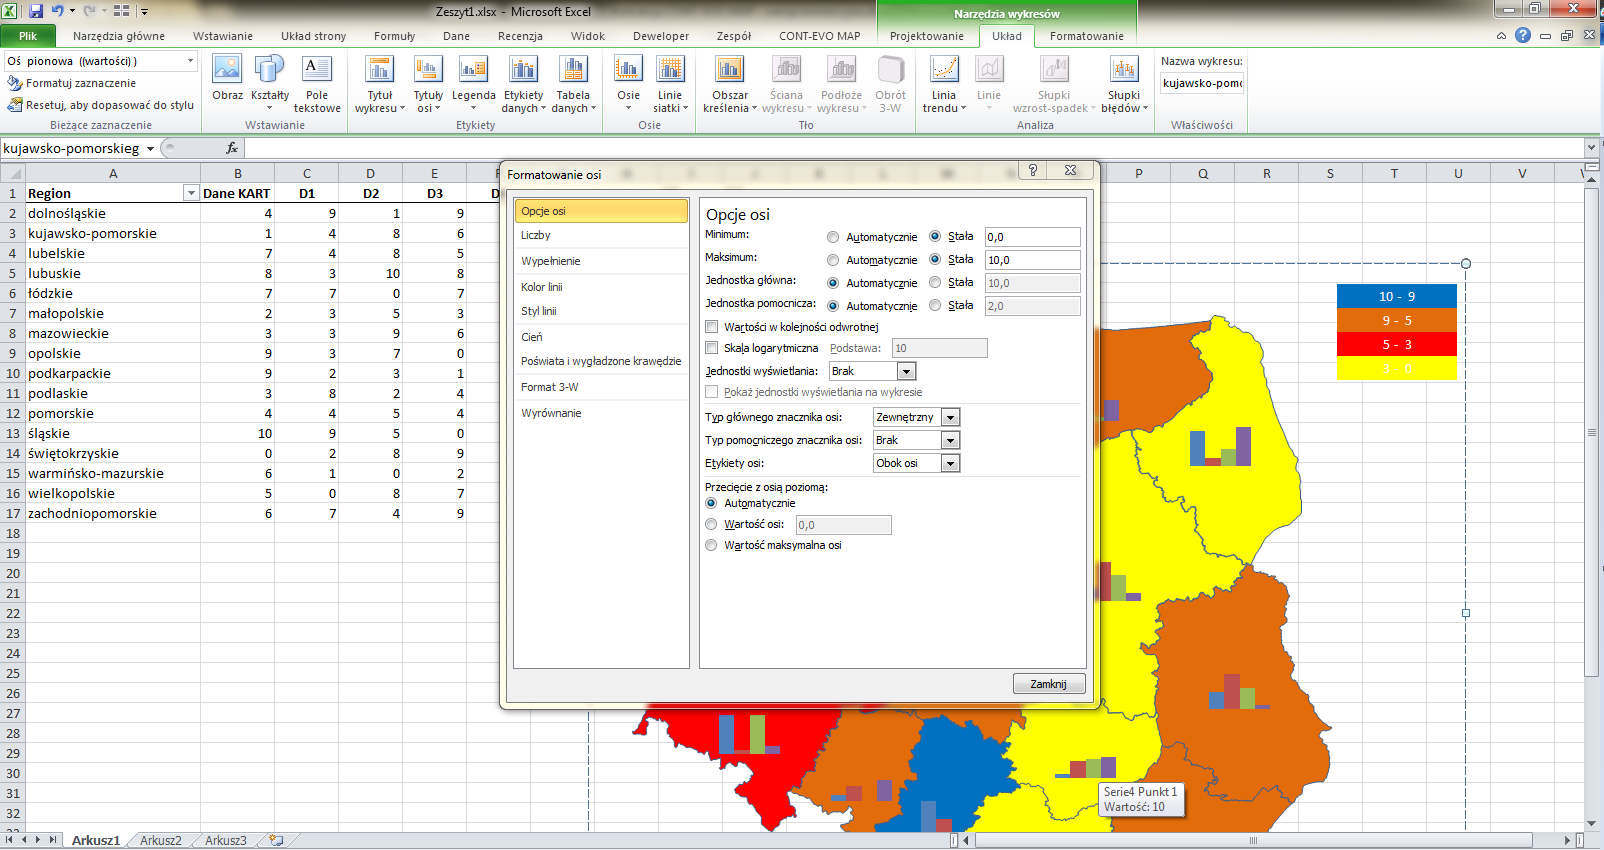
Task: Open the Plik tab
Action: 28,36
